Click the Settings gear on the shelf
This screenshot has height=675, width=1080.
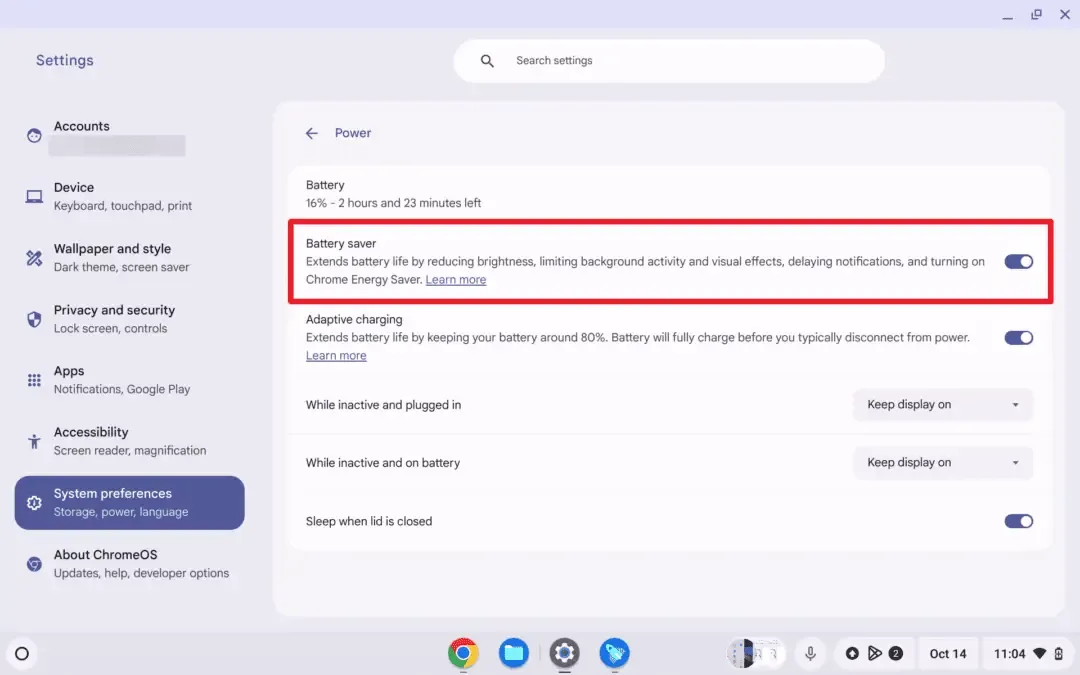[564, 653]
